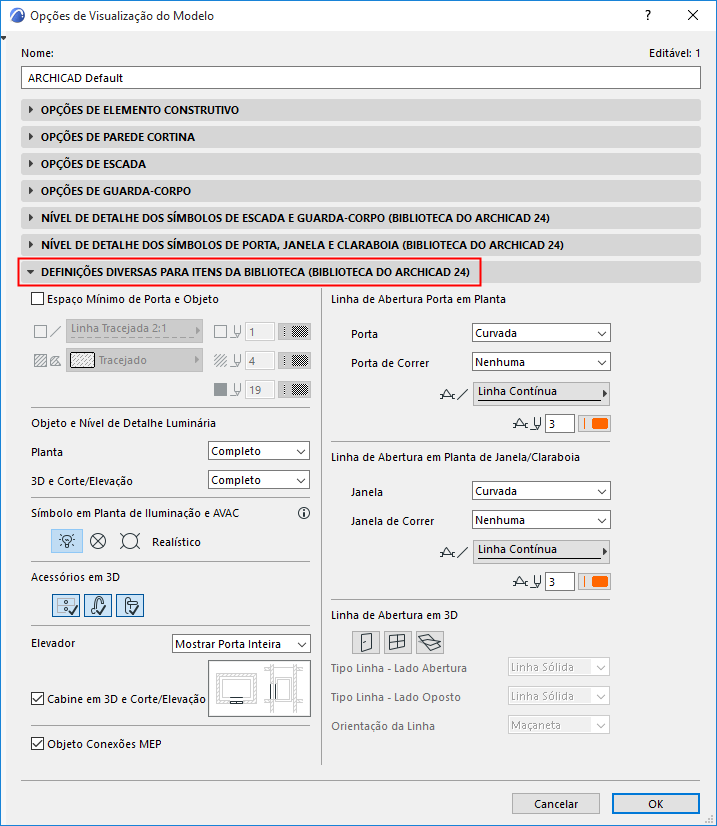
Task: Toggle skylight opening line in 3D icon
Action: pyautogui.click(x=429, y=642)
